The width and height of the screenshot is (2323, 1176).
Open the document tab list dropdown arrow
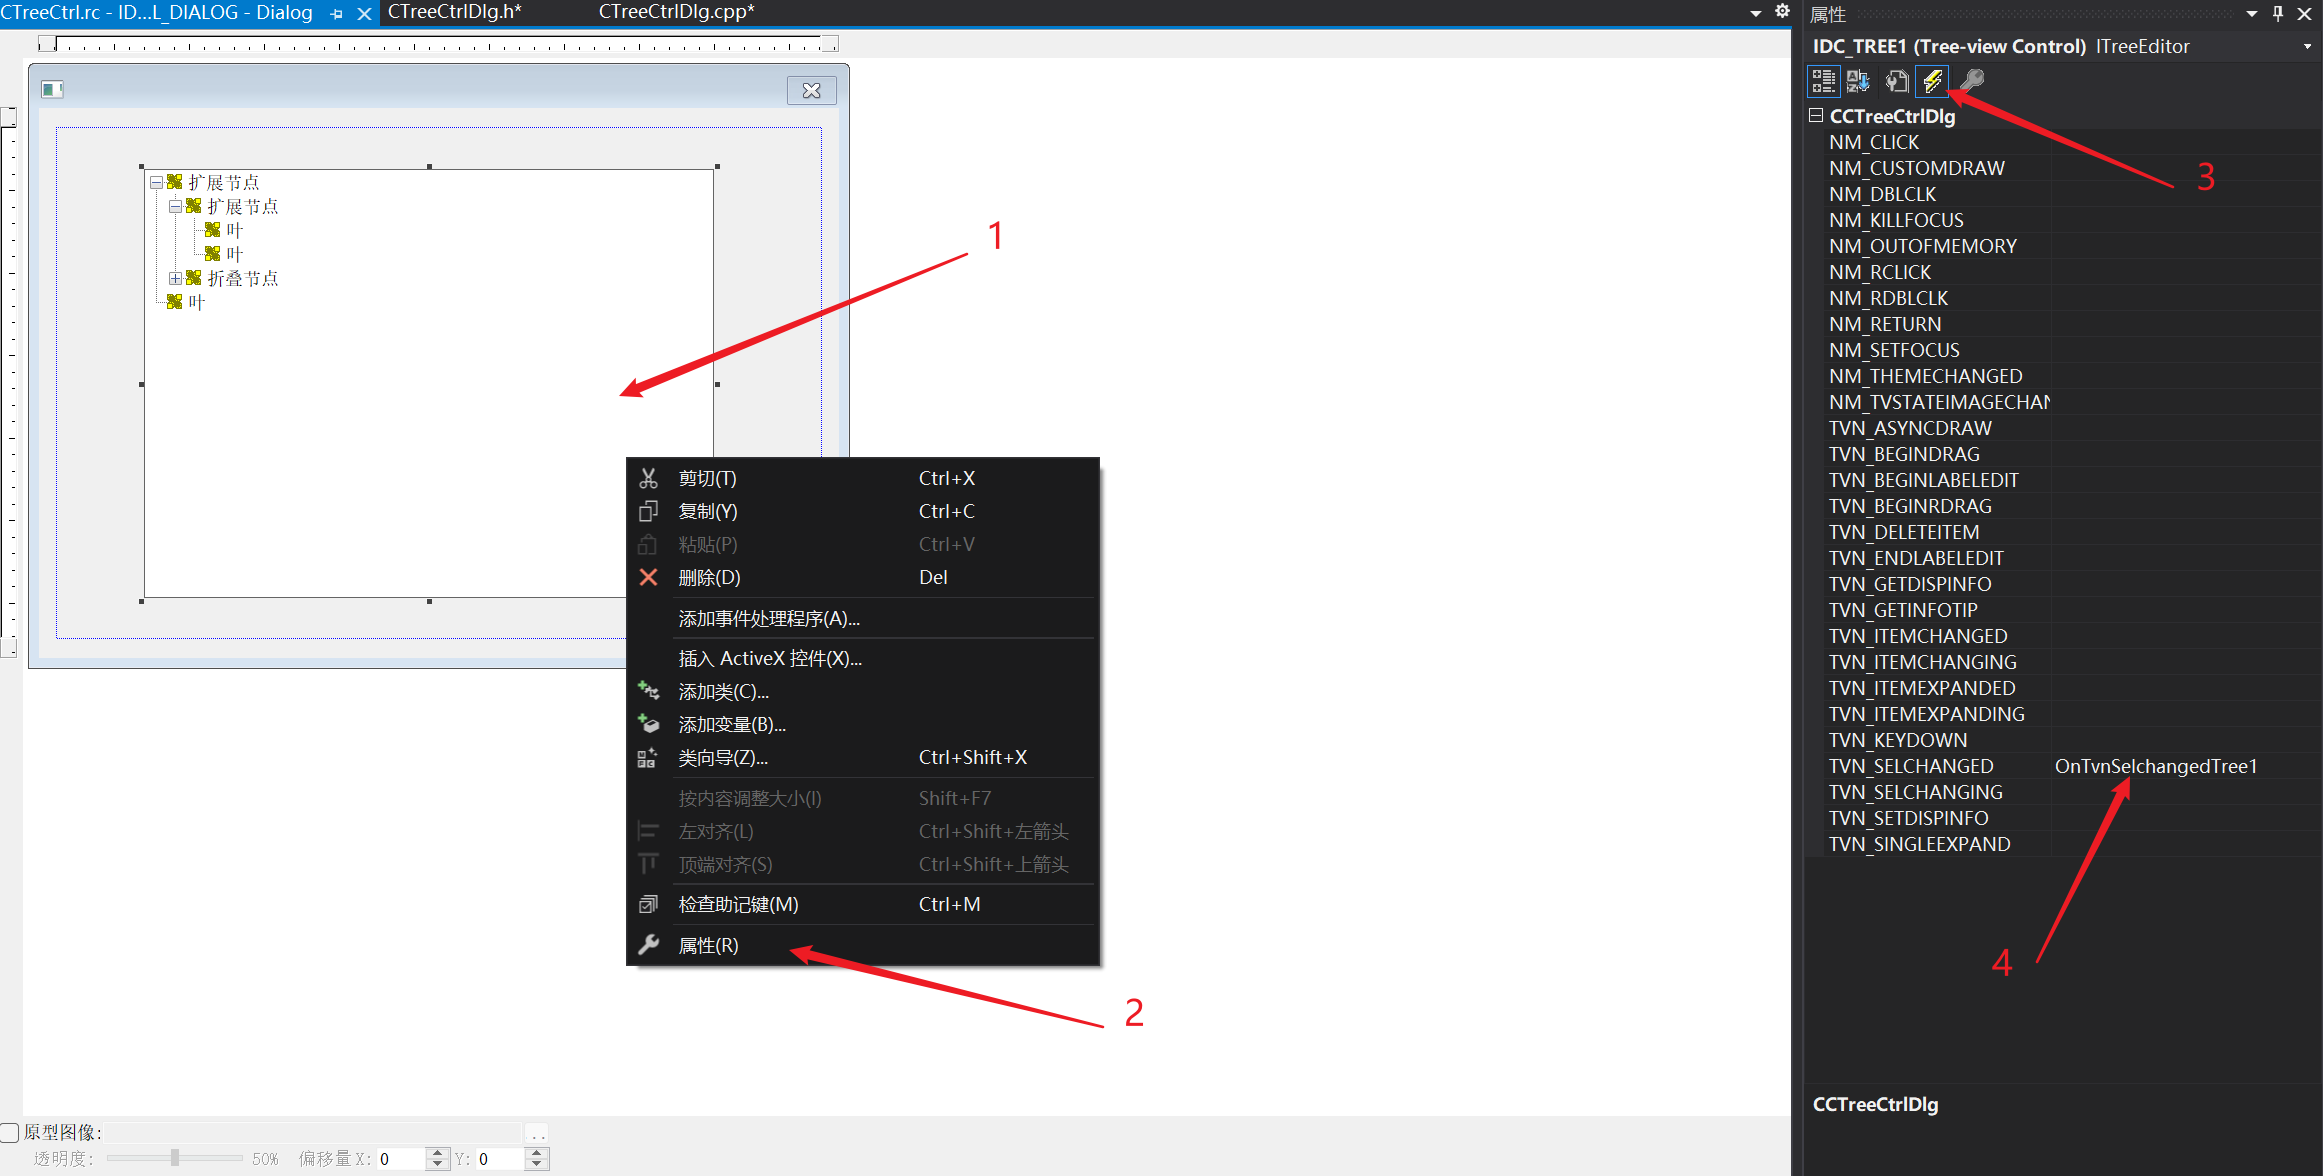[x=1756, y=13]
